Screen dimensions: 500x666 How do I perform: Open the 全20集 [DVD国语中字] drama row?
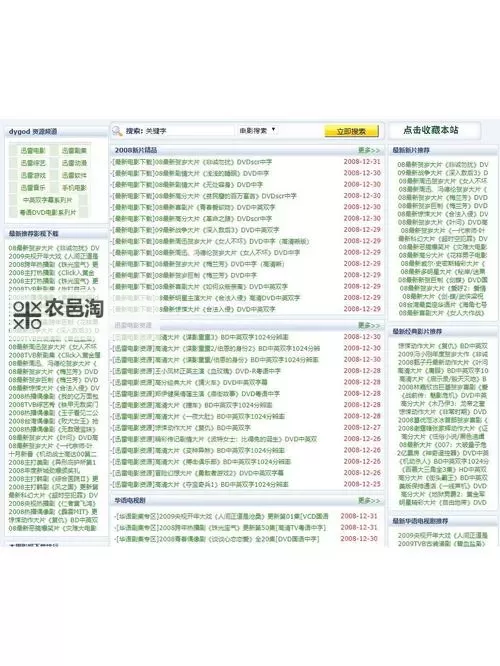pyautogui.click(x=217, y=539)
